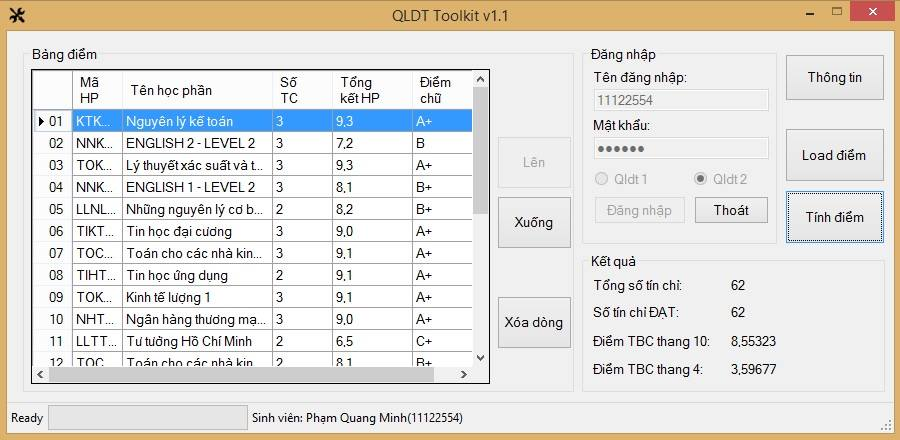
Task: Click the Tên đăng nhập input field
Action: coord(680,100)
